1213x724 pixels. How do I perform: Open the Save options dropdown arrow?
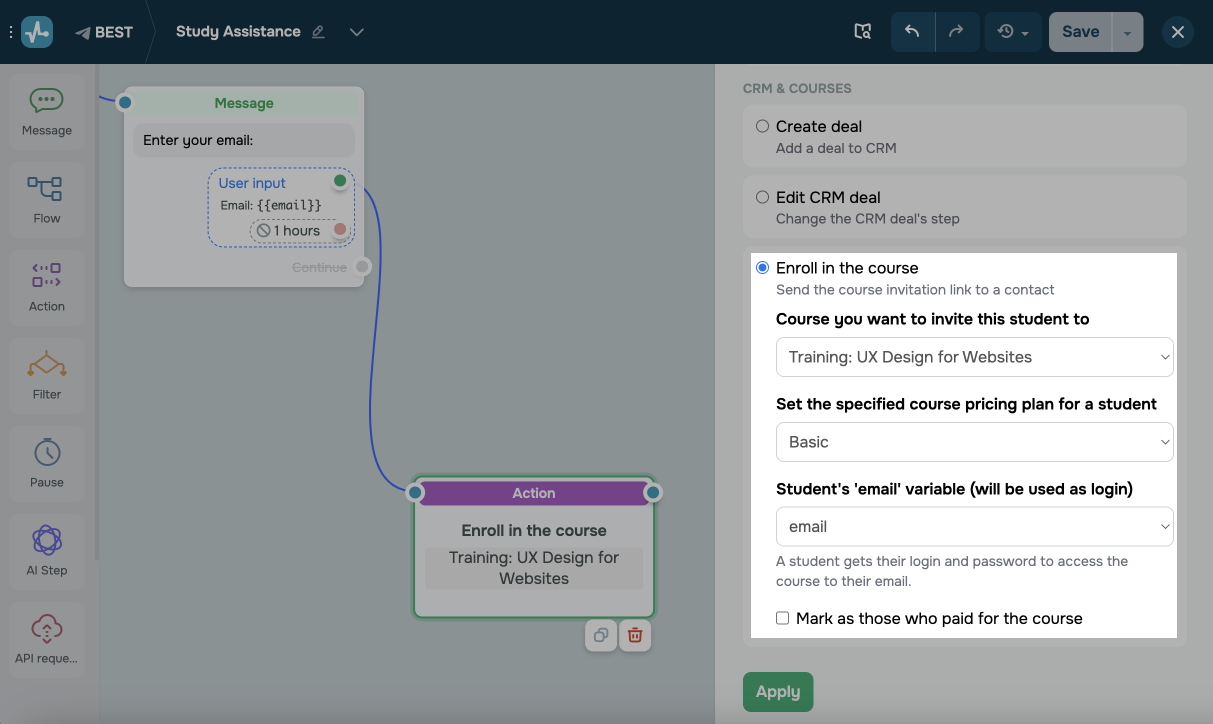coord(1127,32)
